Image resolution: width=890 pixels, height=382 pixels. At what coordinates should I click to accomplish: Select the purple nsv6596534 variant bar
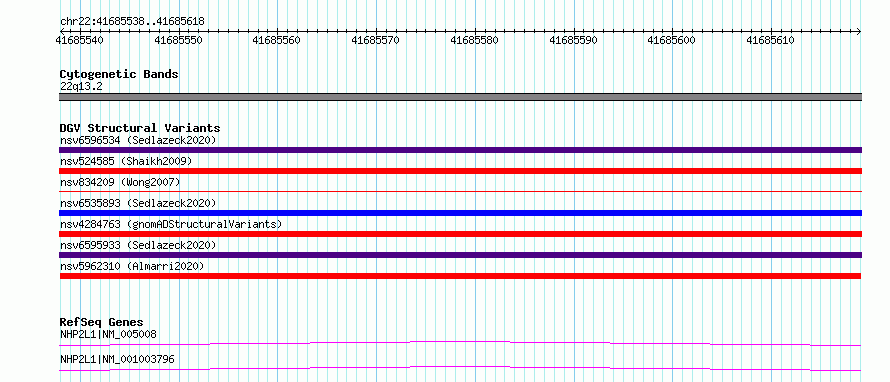[460, 150]
